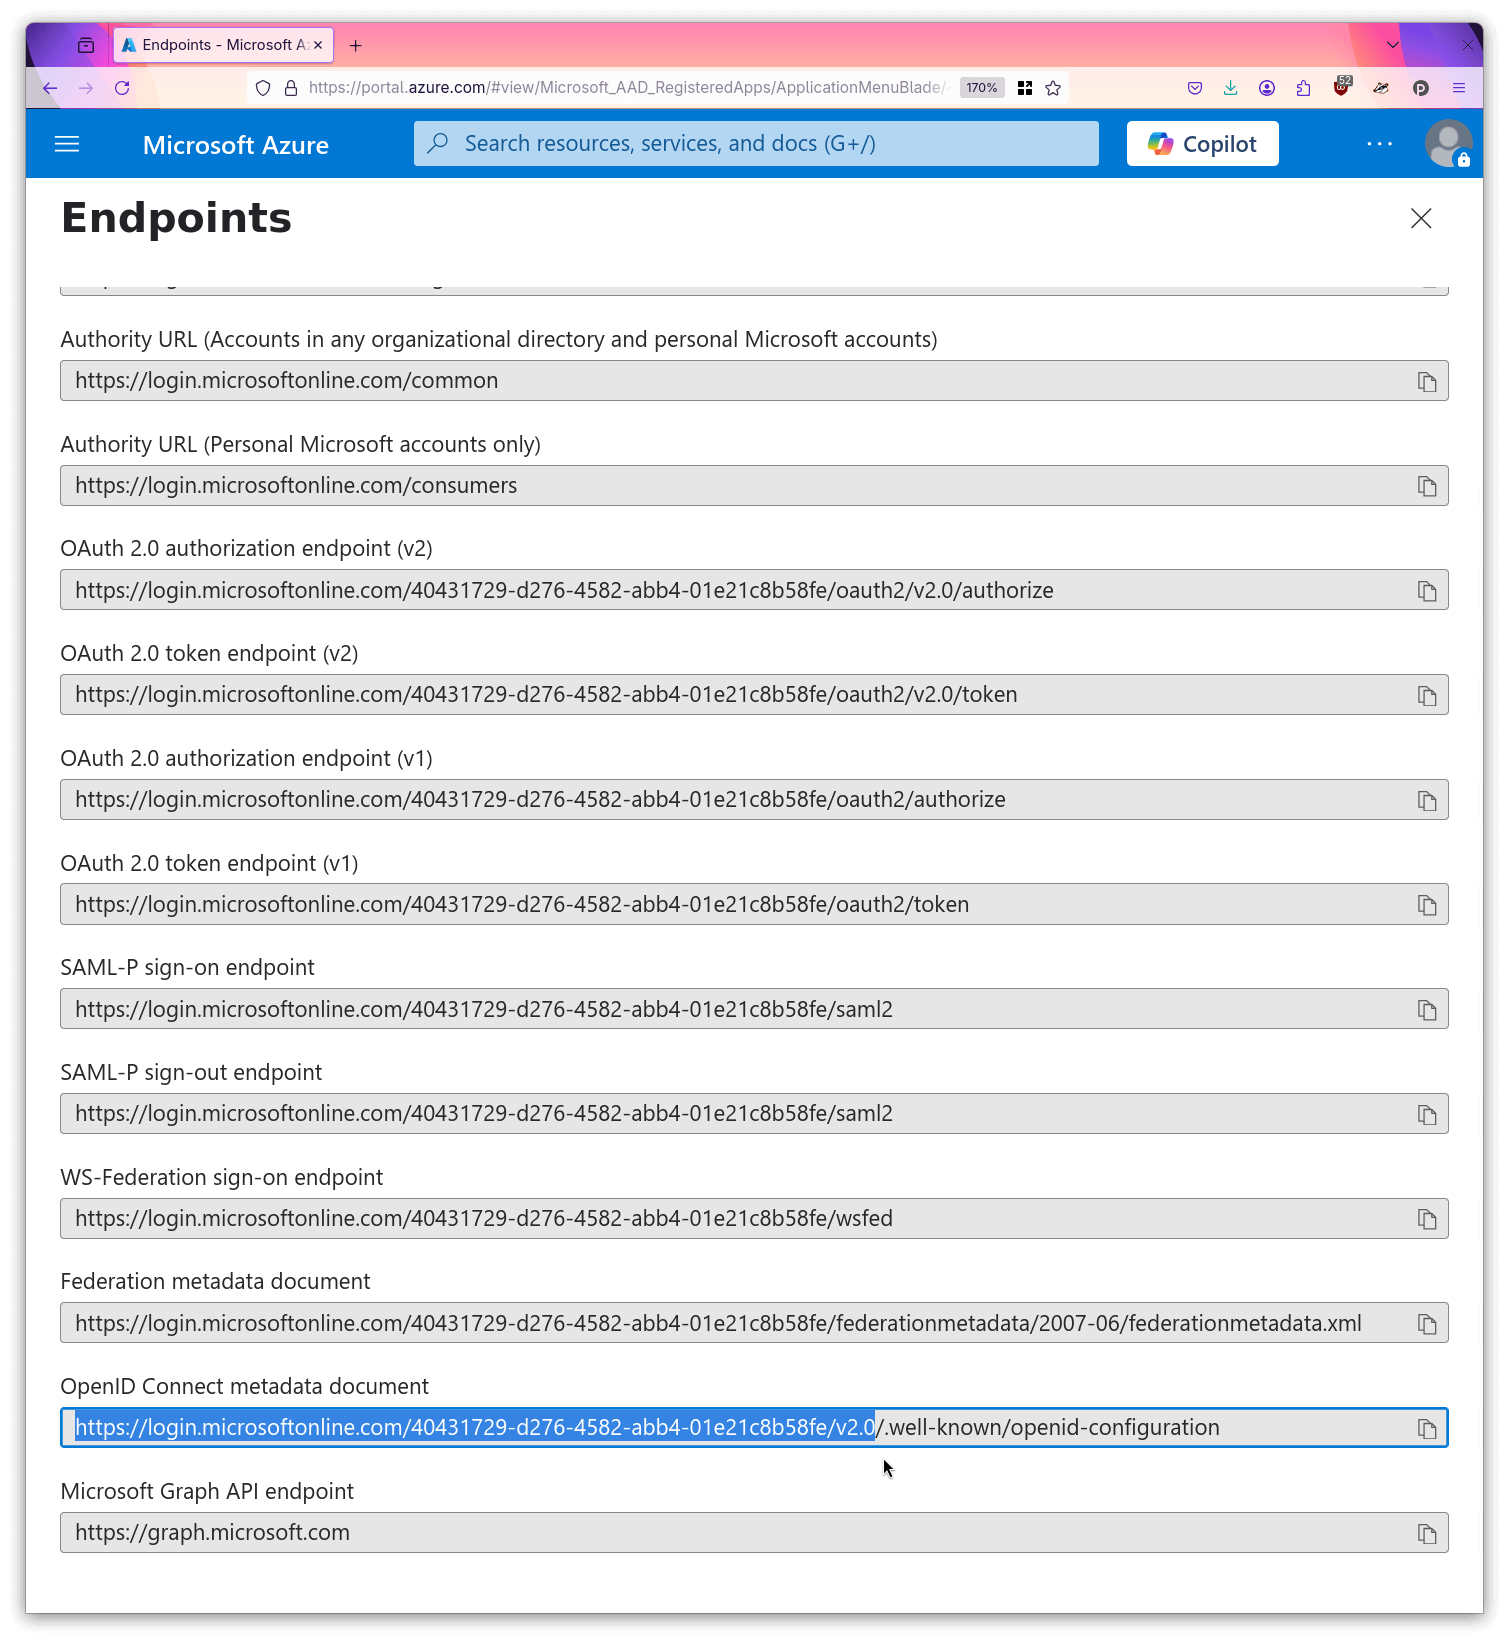This screenshot has width=1509, height=1642.
Task: Open the uBlock Origin extension
Action: pyautogui.click(x=1340, y=88)
